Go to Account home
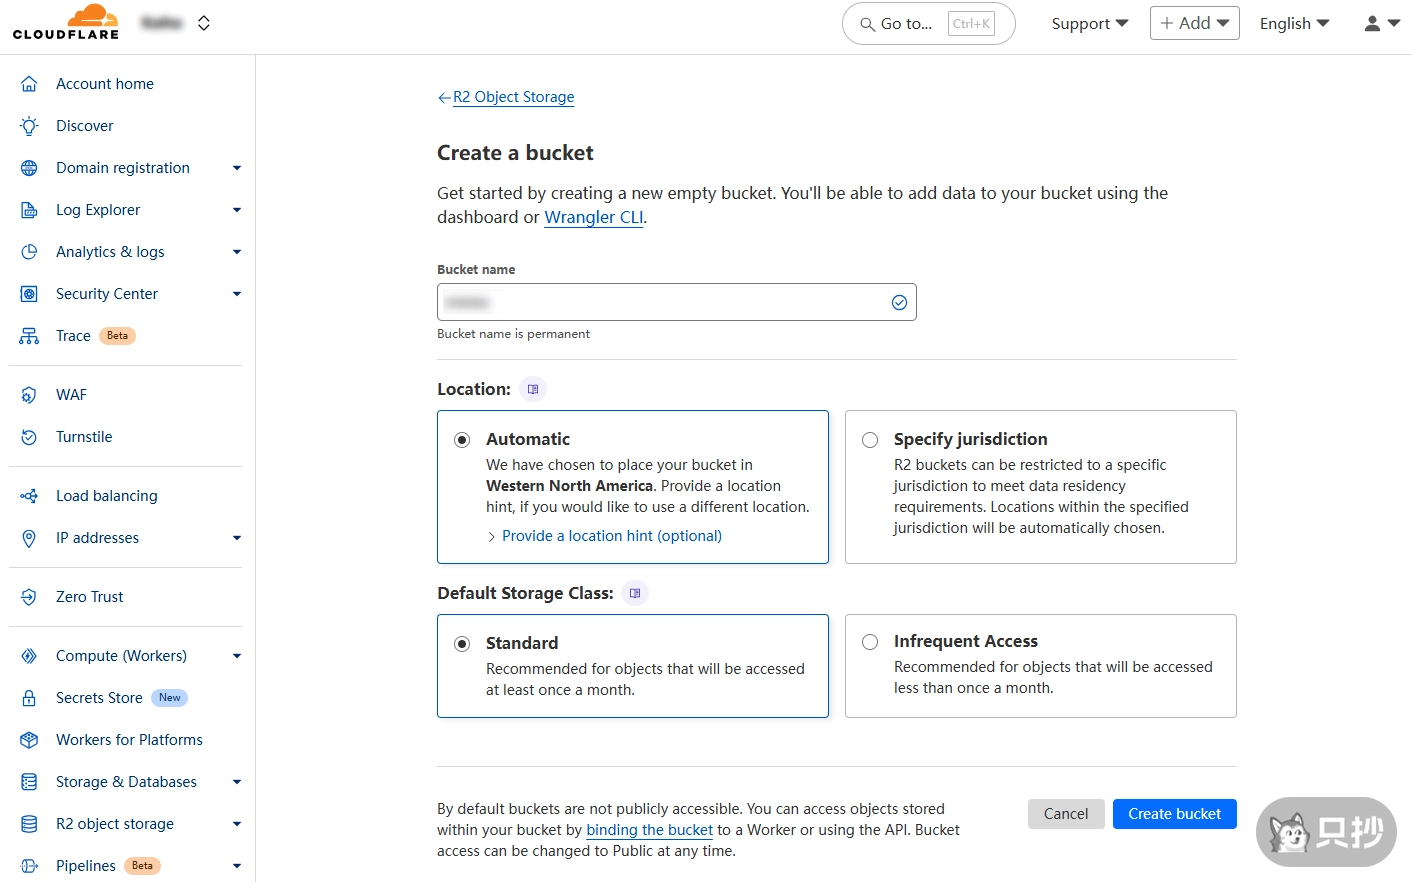The width and height of the screenshot is (1412, 882). [105, 84]
